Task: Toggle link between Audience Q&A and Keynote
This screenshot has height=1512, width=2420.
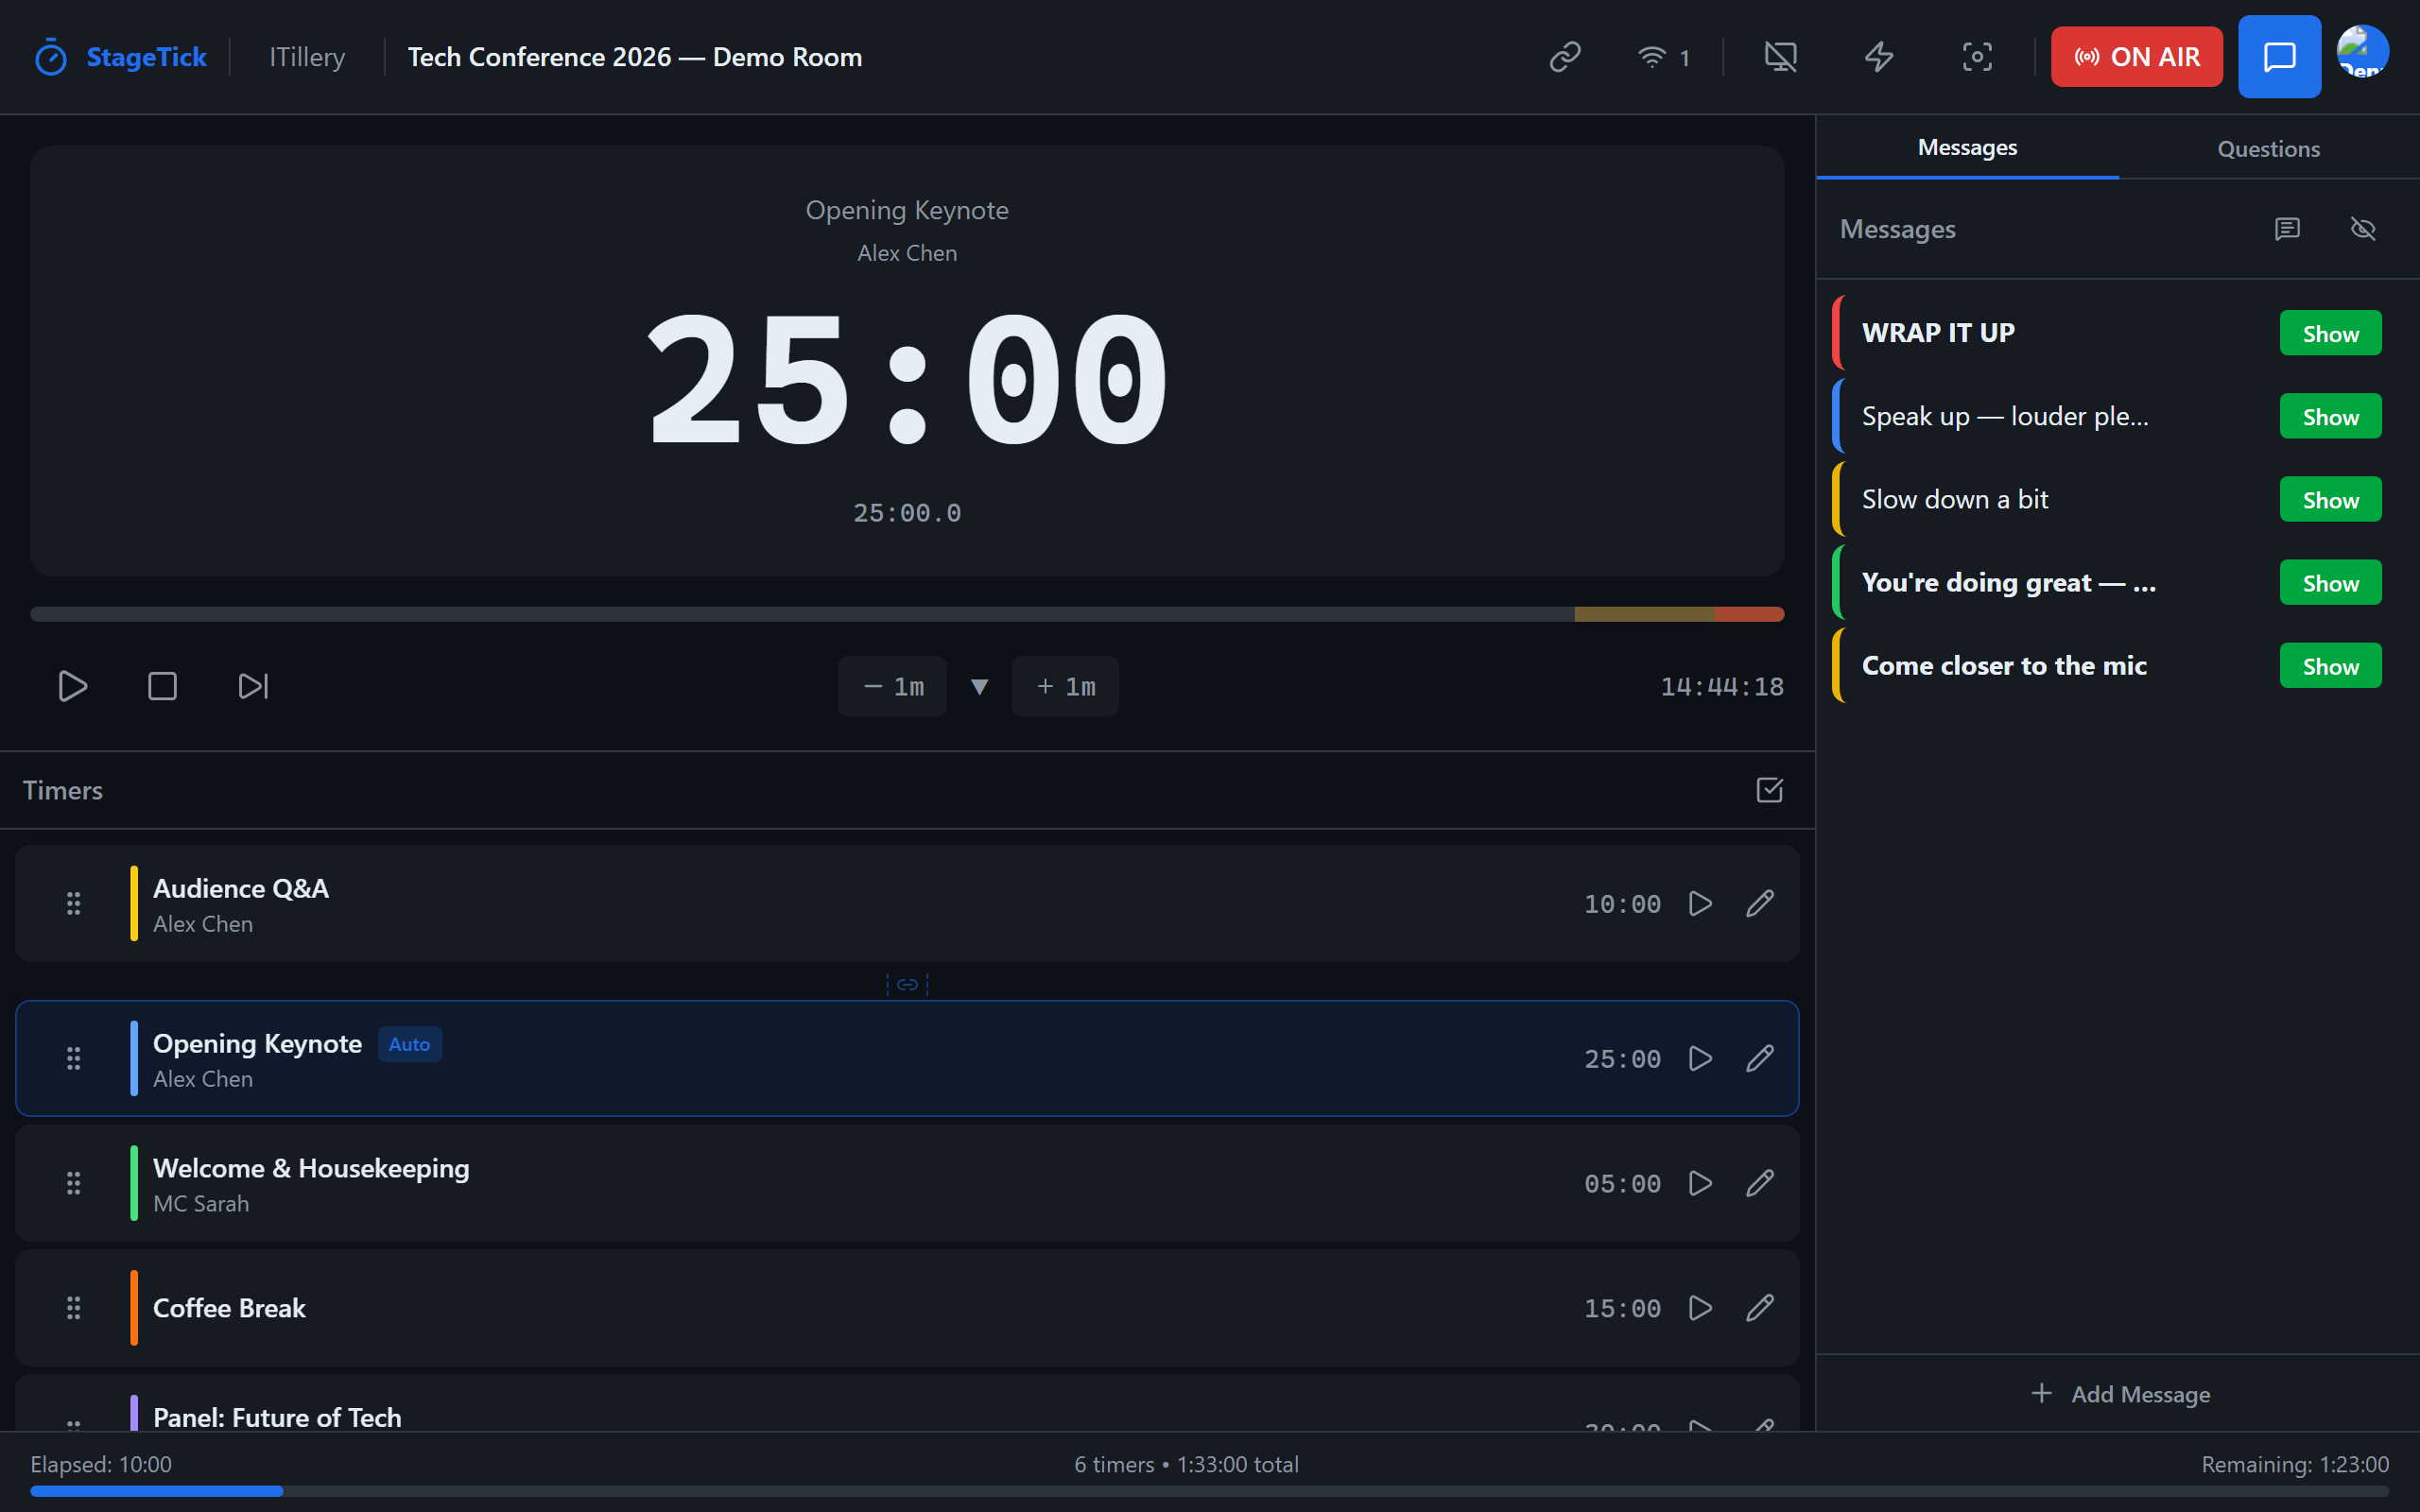Action: click(x=907, y=984)
